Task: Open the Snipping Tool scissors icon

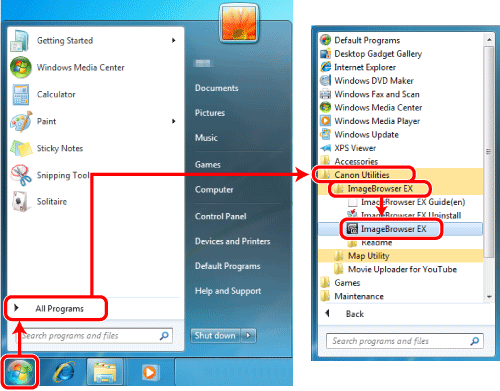Action: [x=21, y=175]
